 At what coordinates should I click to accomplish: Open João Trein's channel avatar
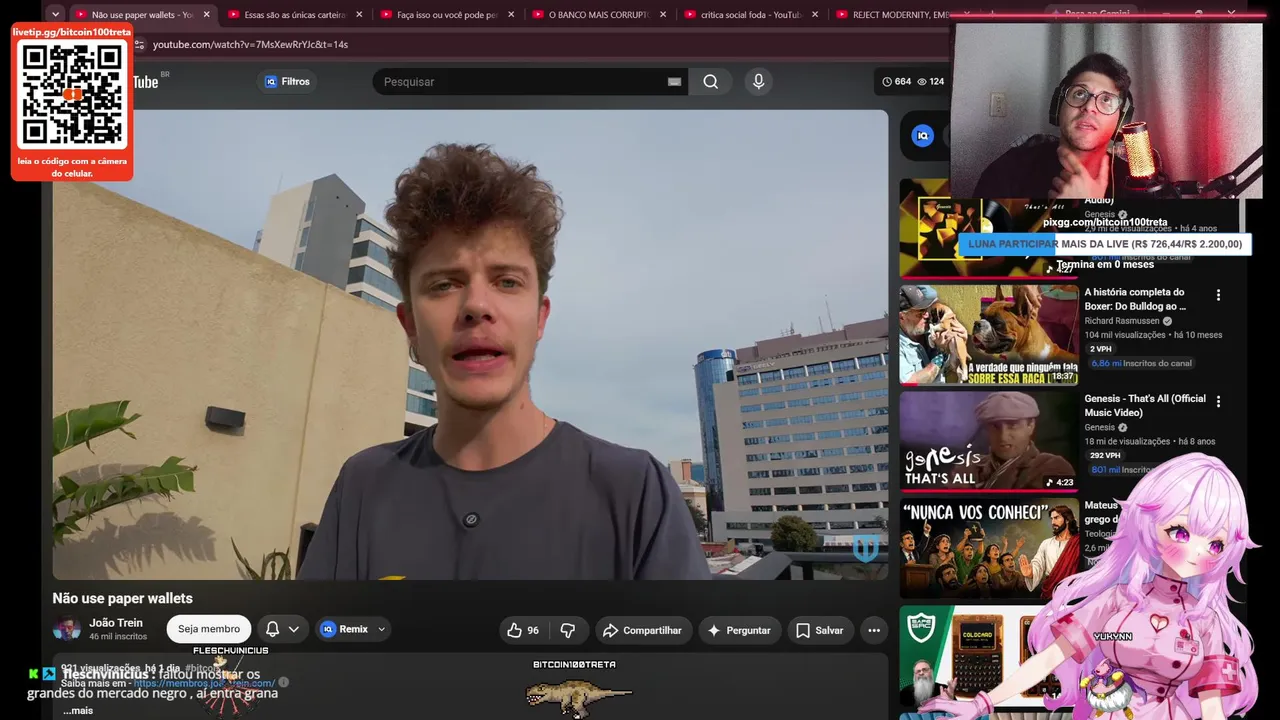[66, 629]
